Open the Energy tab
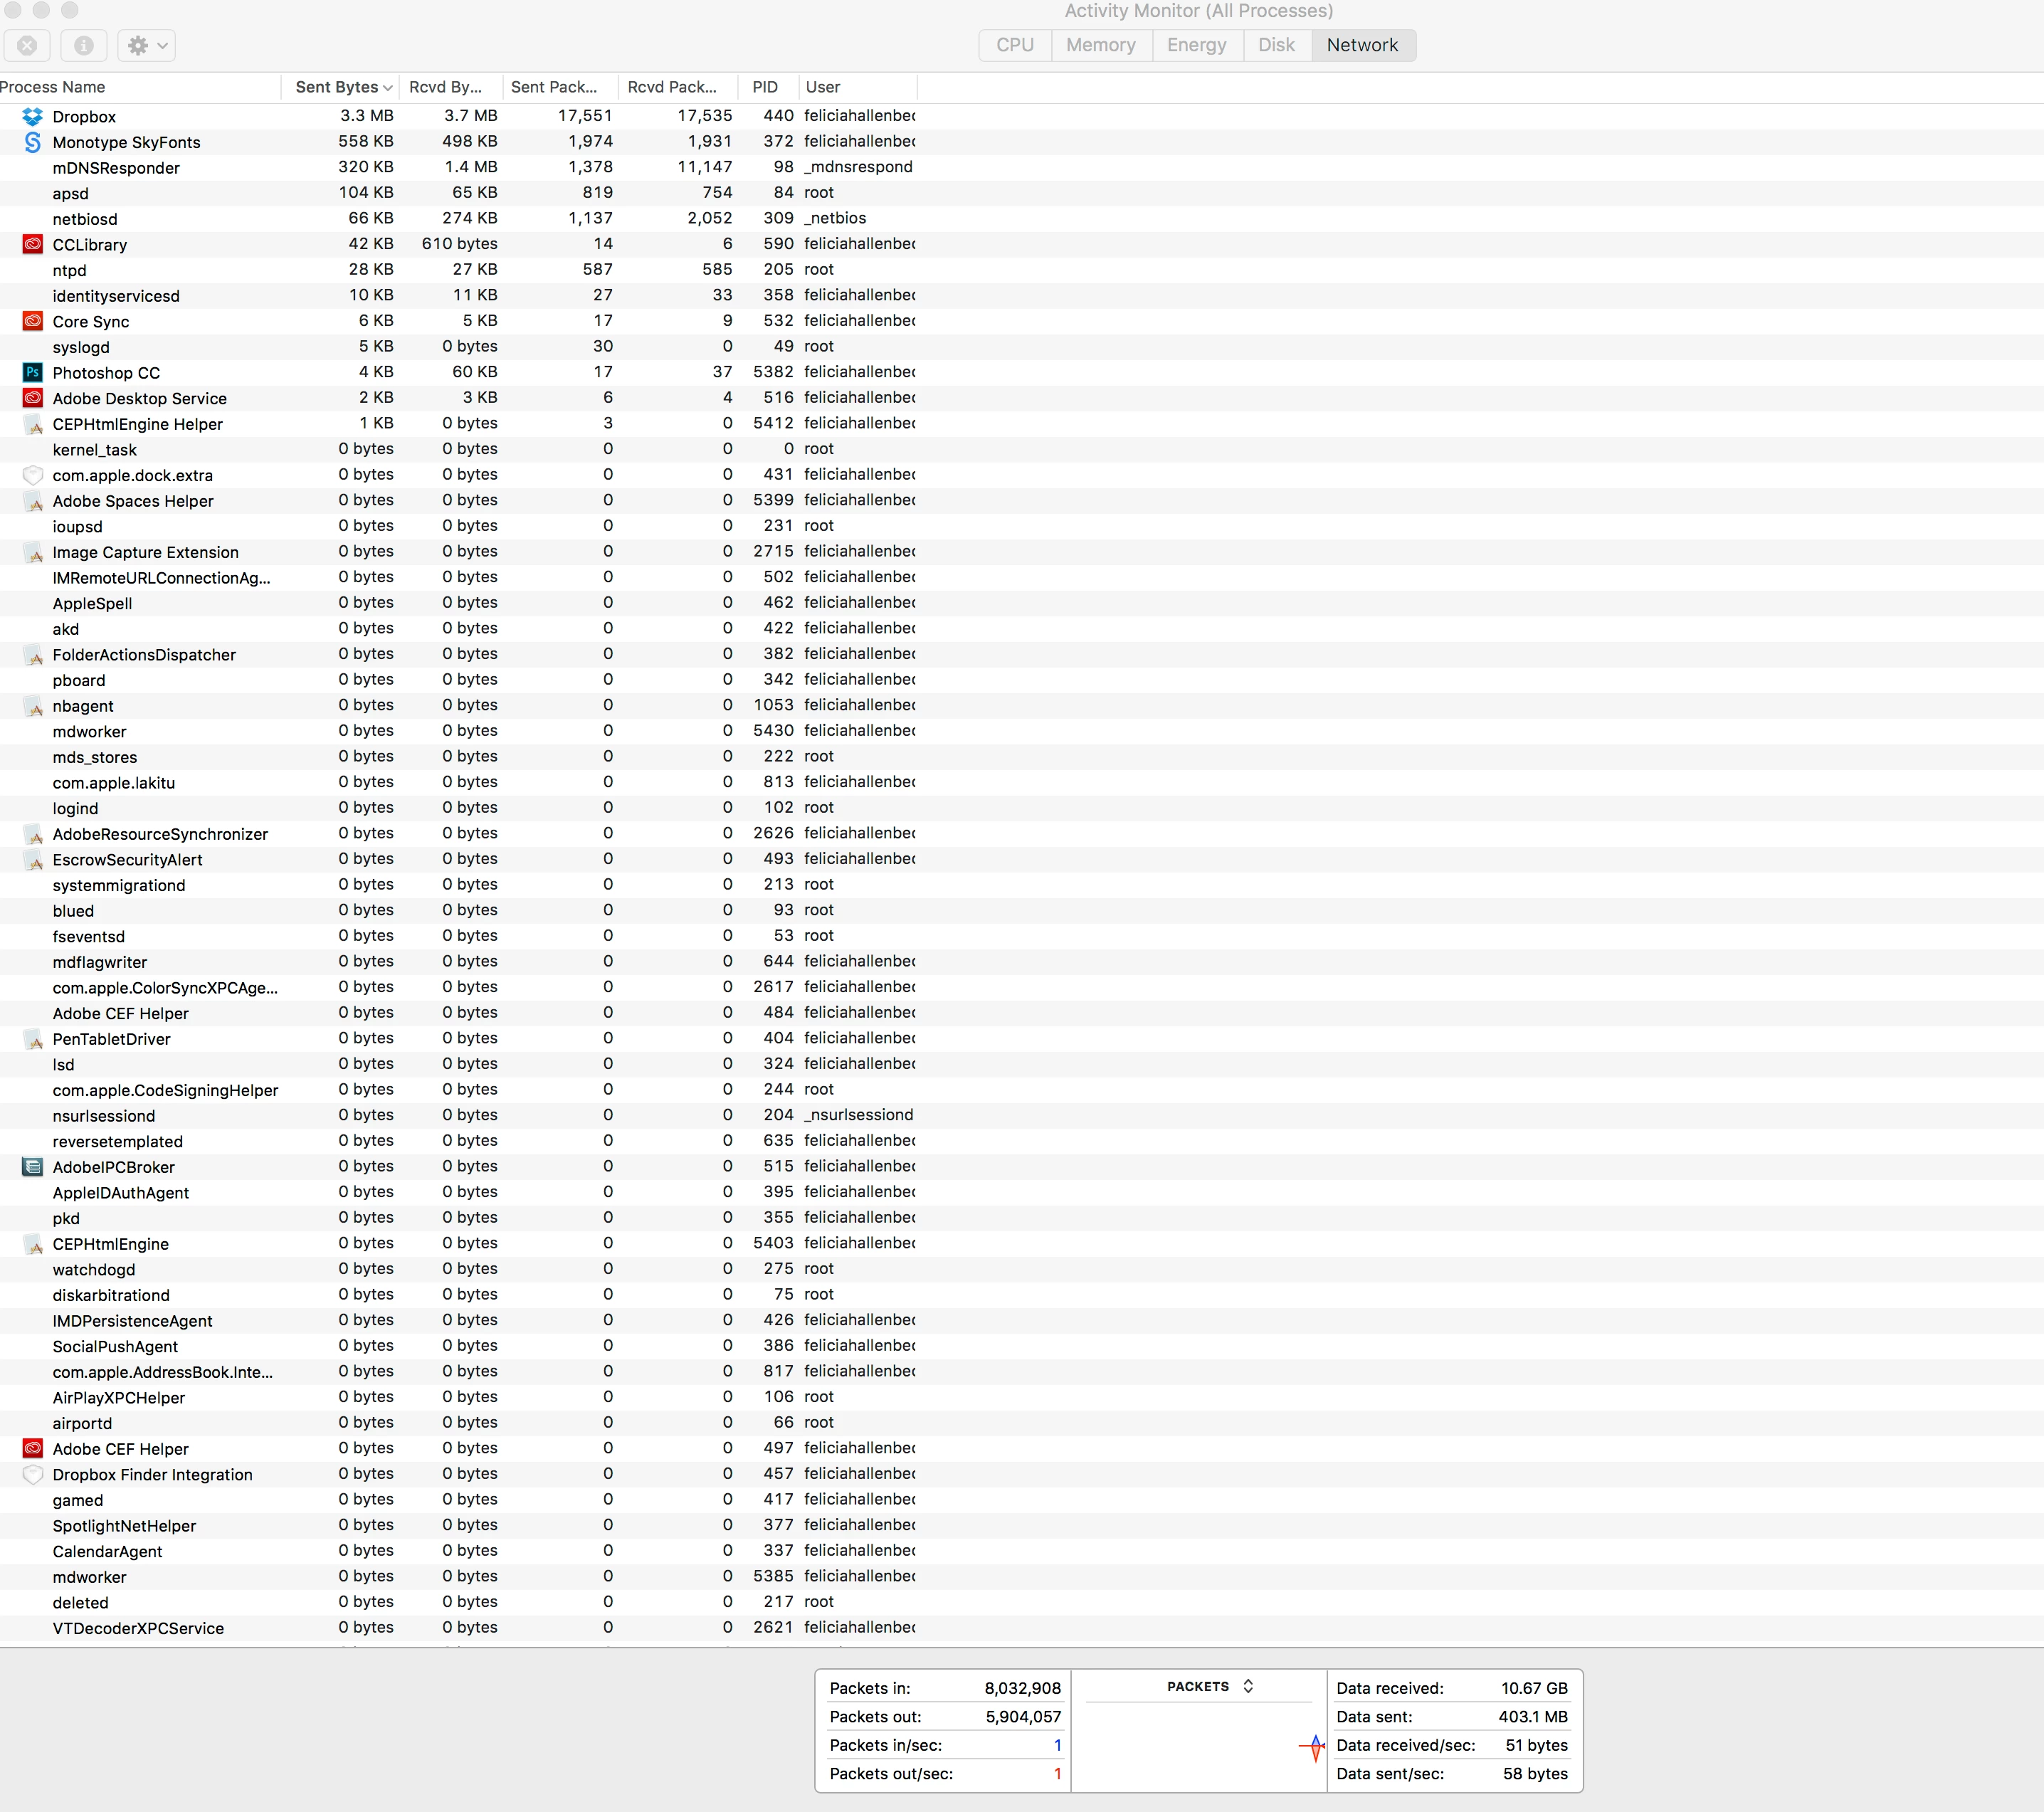 point(1196,45)
